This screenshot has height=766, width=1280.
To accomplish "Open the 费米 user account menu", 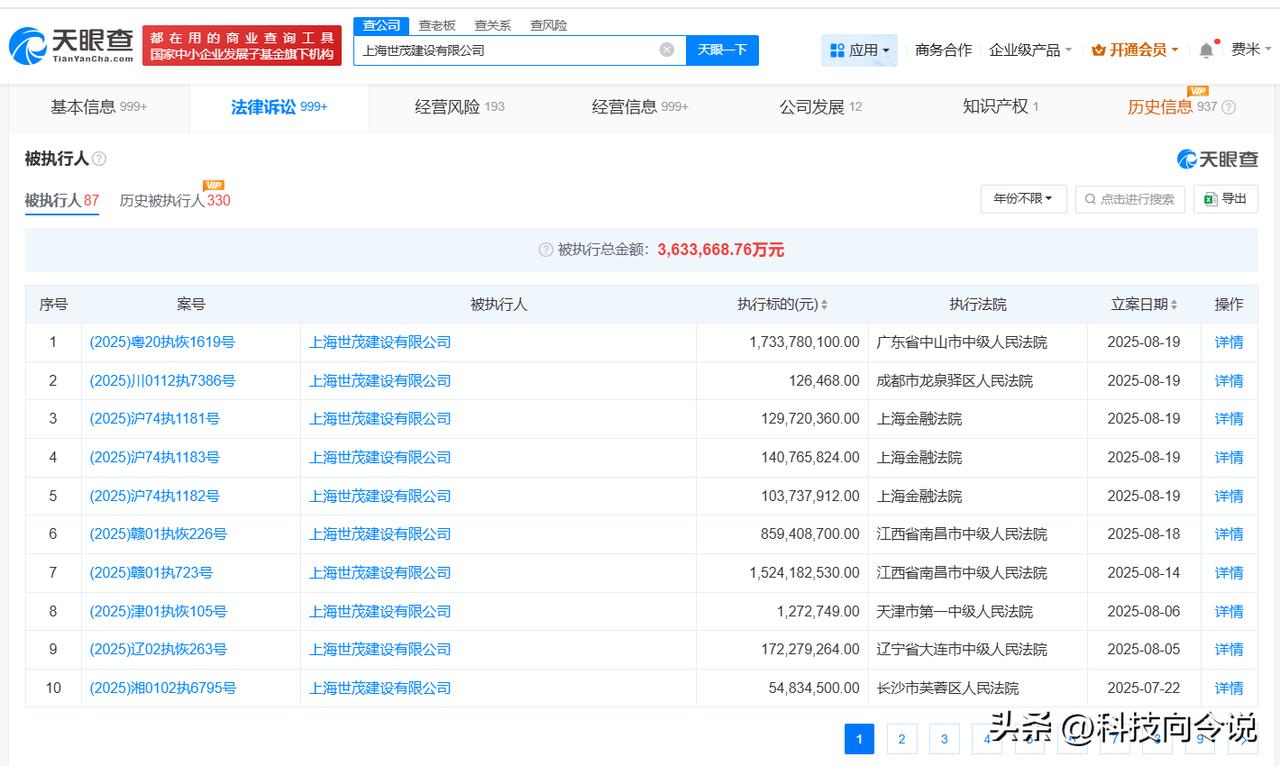I will click(1251, 50).
